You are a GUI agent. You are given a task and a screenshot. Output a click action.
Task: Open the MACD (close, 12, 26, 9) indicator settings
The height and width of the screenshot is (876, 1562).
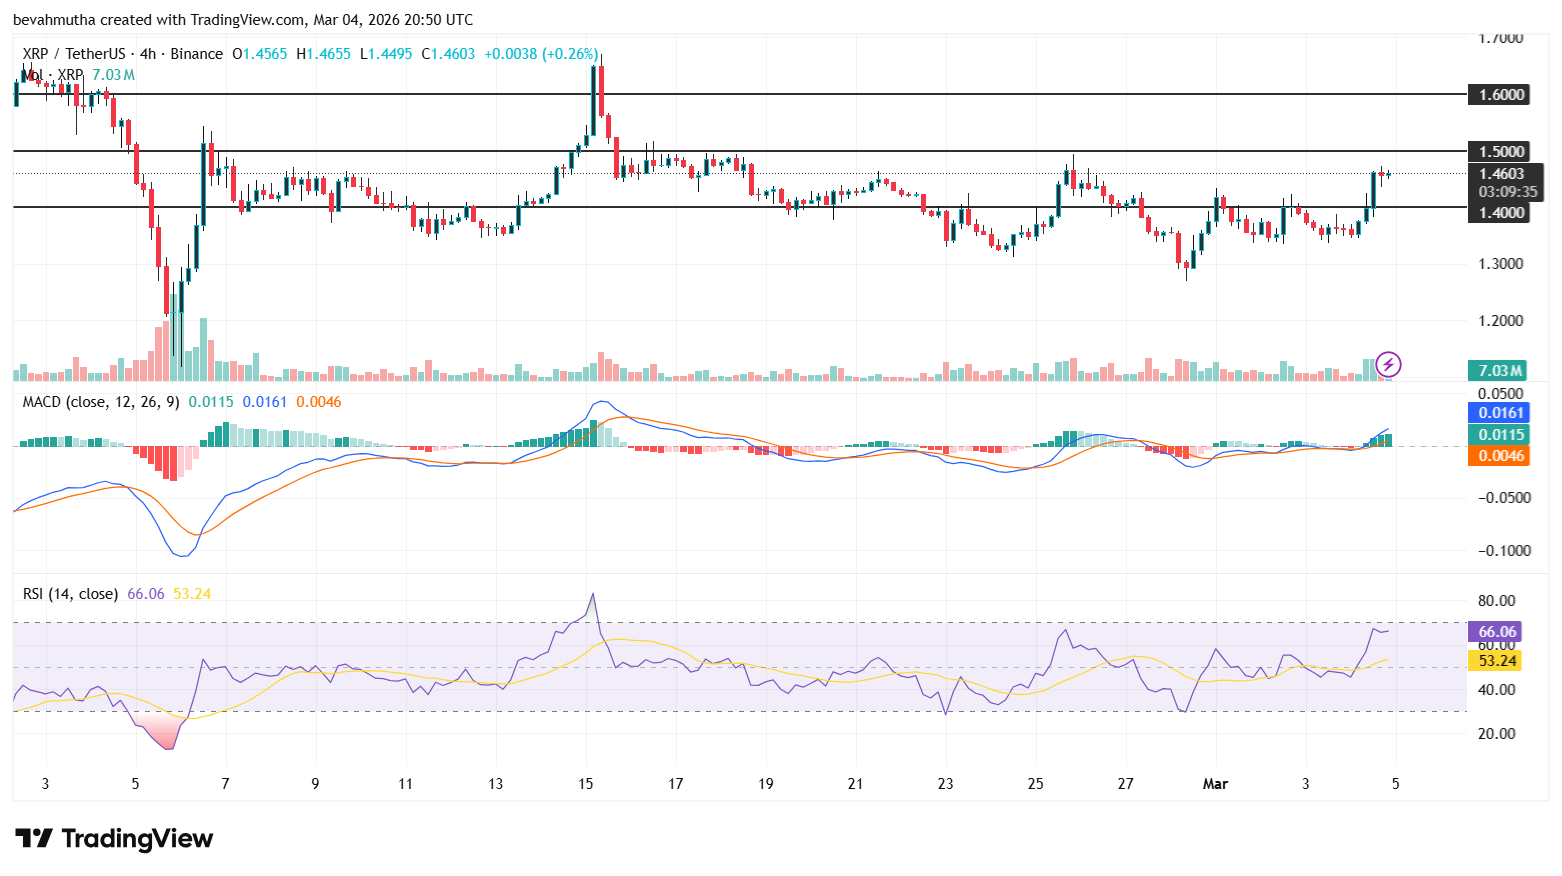(x=102, y=401)
